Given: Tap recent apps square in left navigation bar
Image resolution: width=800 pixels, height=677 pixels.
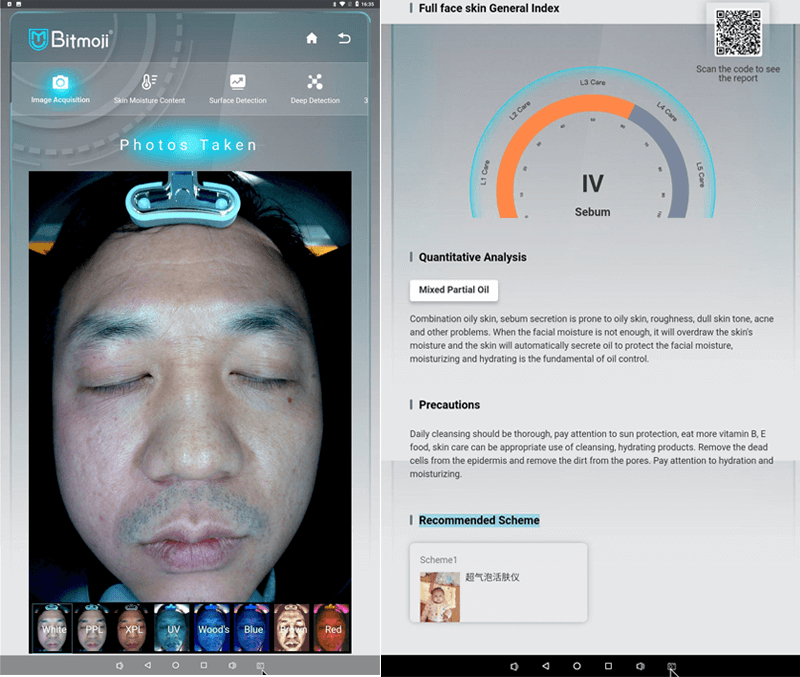Looking at the screenshot, I should tap(204, 665).
